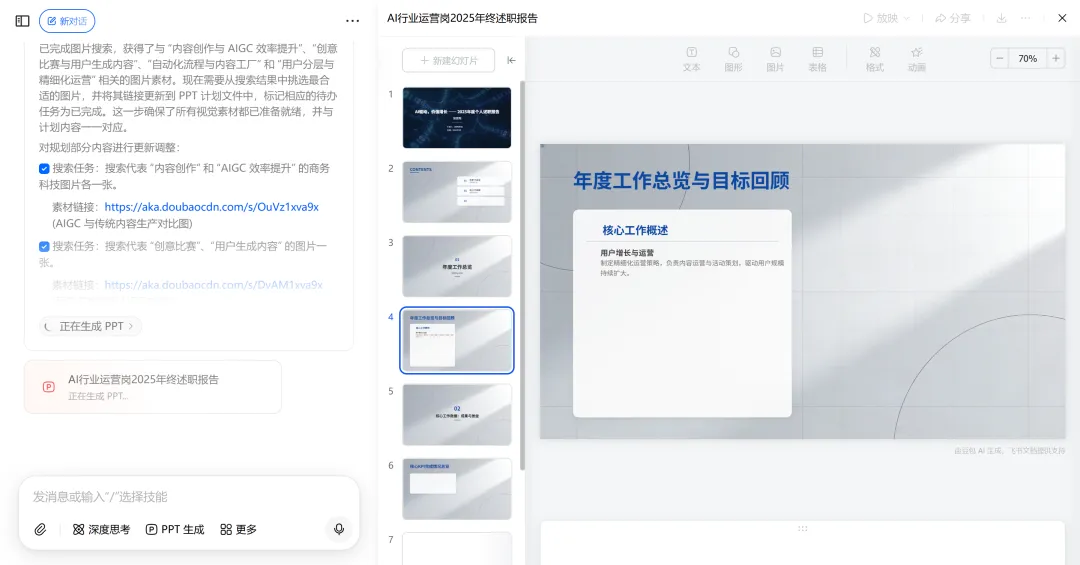Open the OuVz1xva9x material link

(x=211, y=207)
